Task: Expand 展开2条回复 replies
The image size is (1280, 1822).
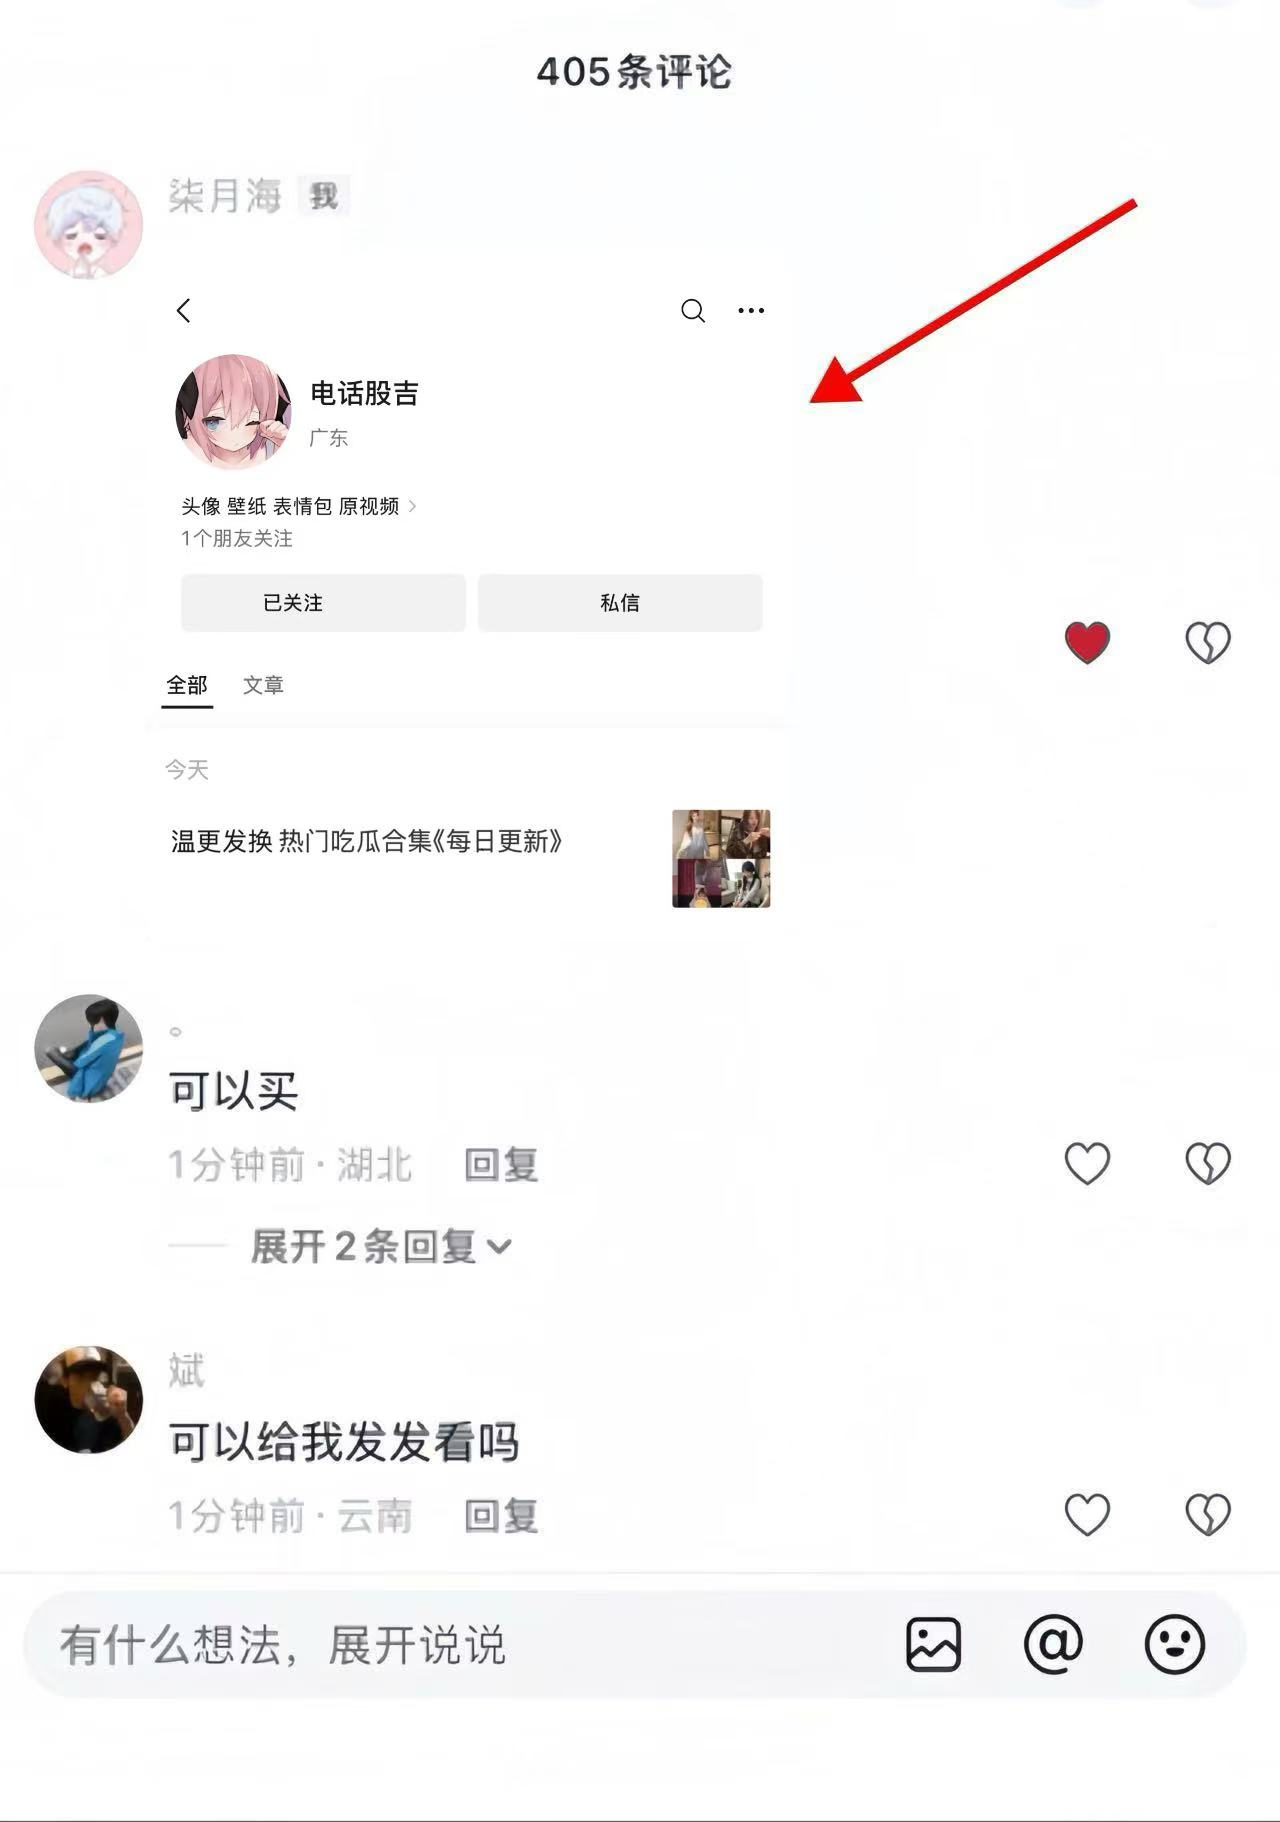Action: tap(381, 1247)
